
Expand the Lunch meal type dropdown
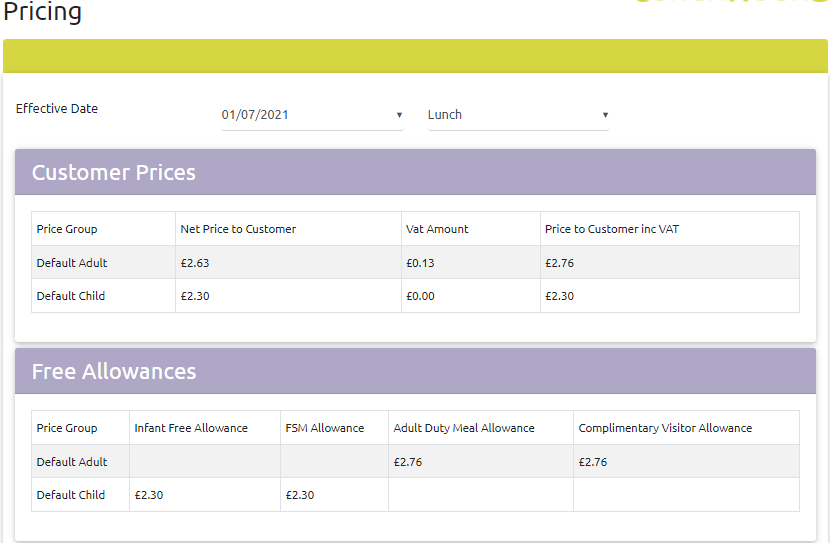click(x=518, y=115)
